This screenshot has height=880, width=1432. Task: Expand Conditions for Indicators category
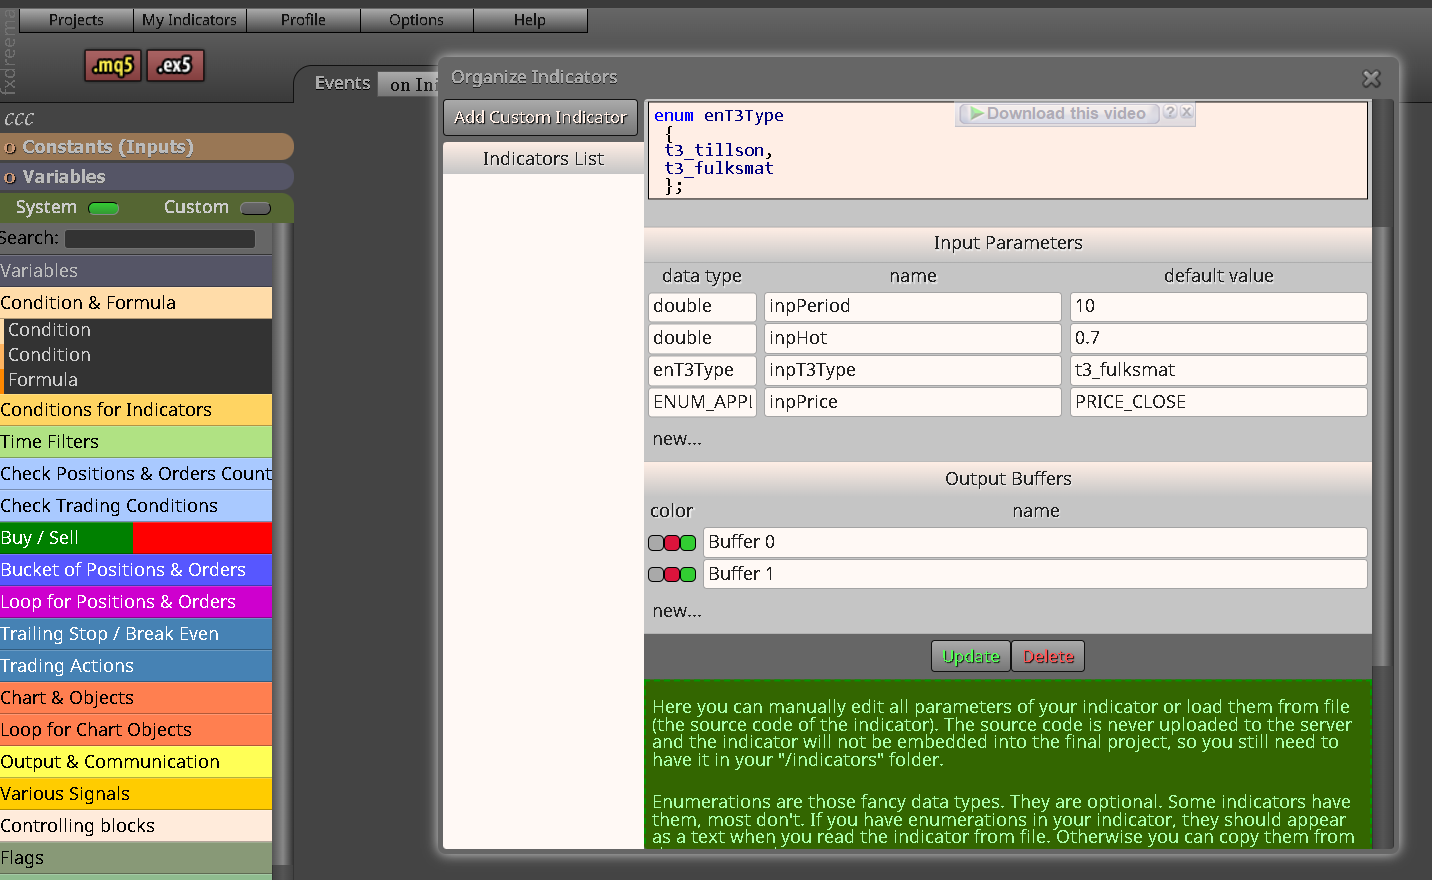pyautogui.click(x=136, y=410)
